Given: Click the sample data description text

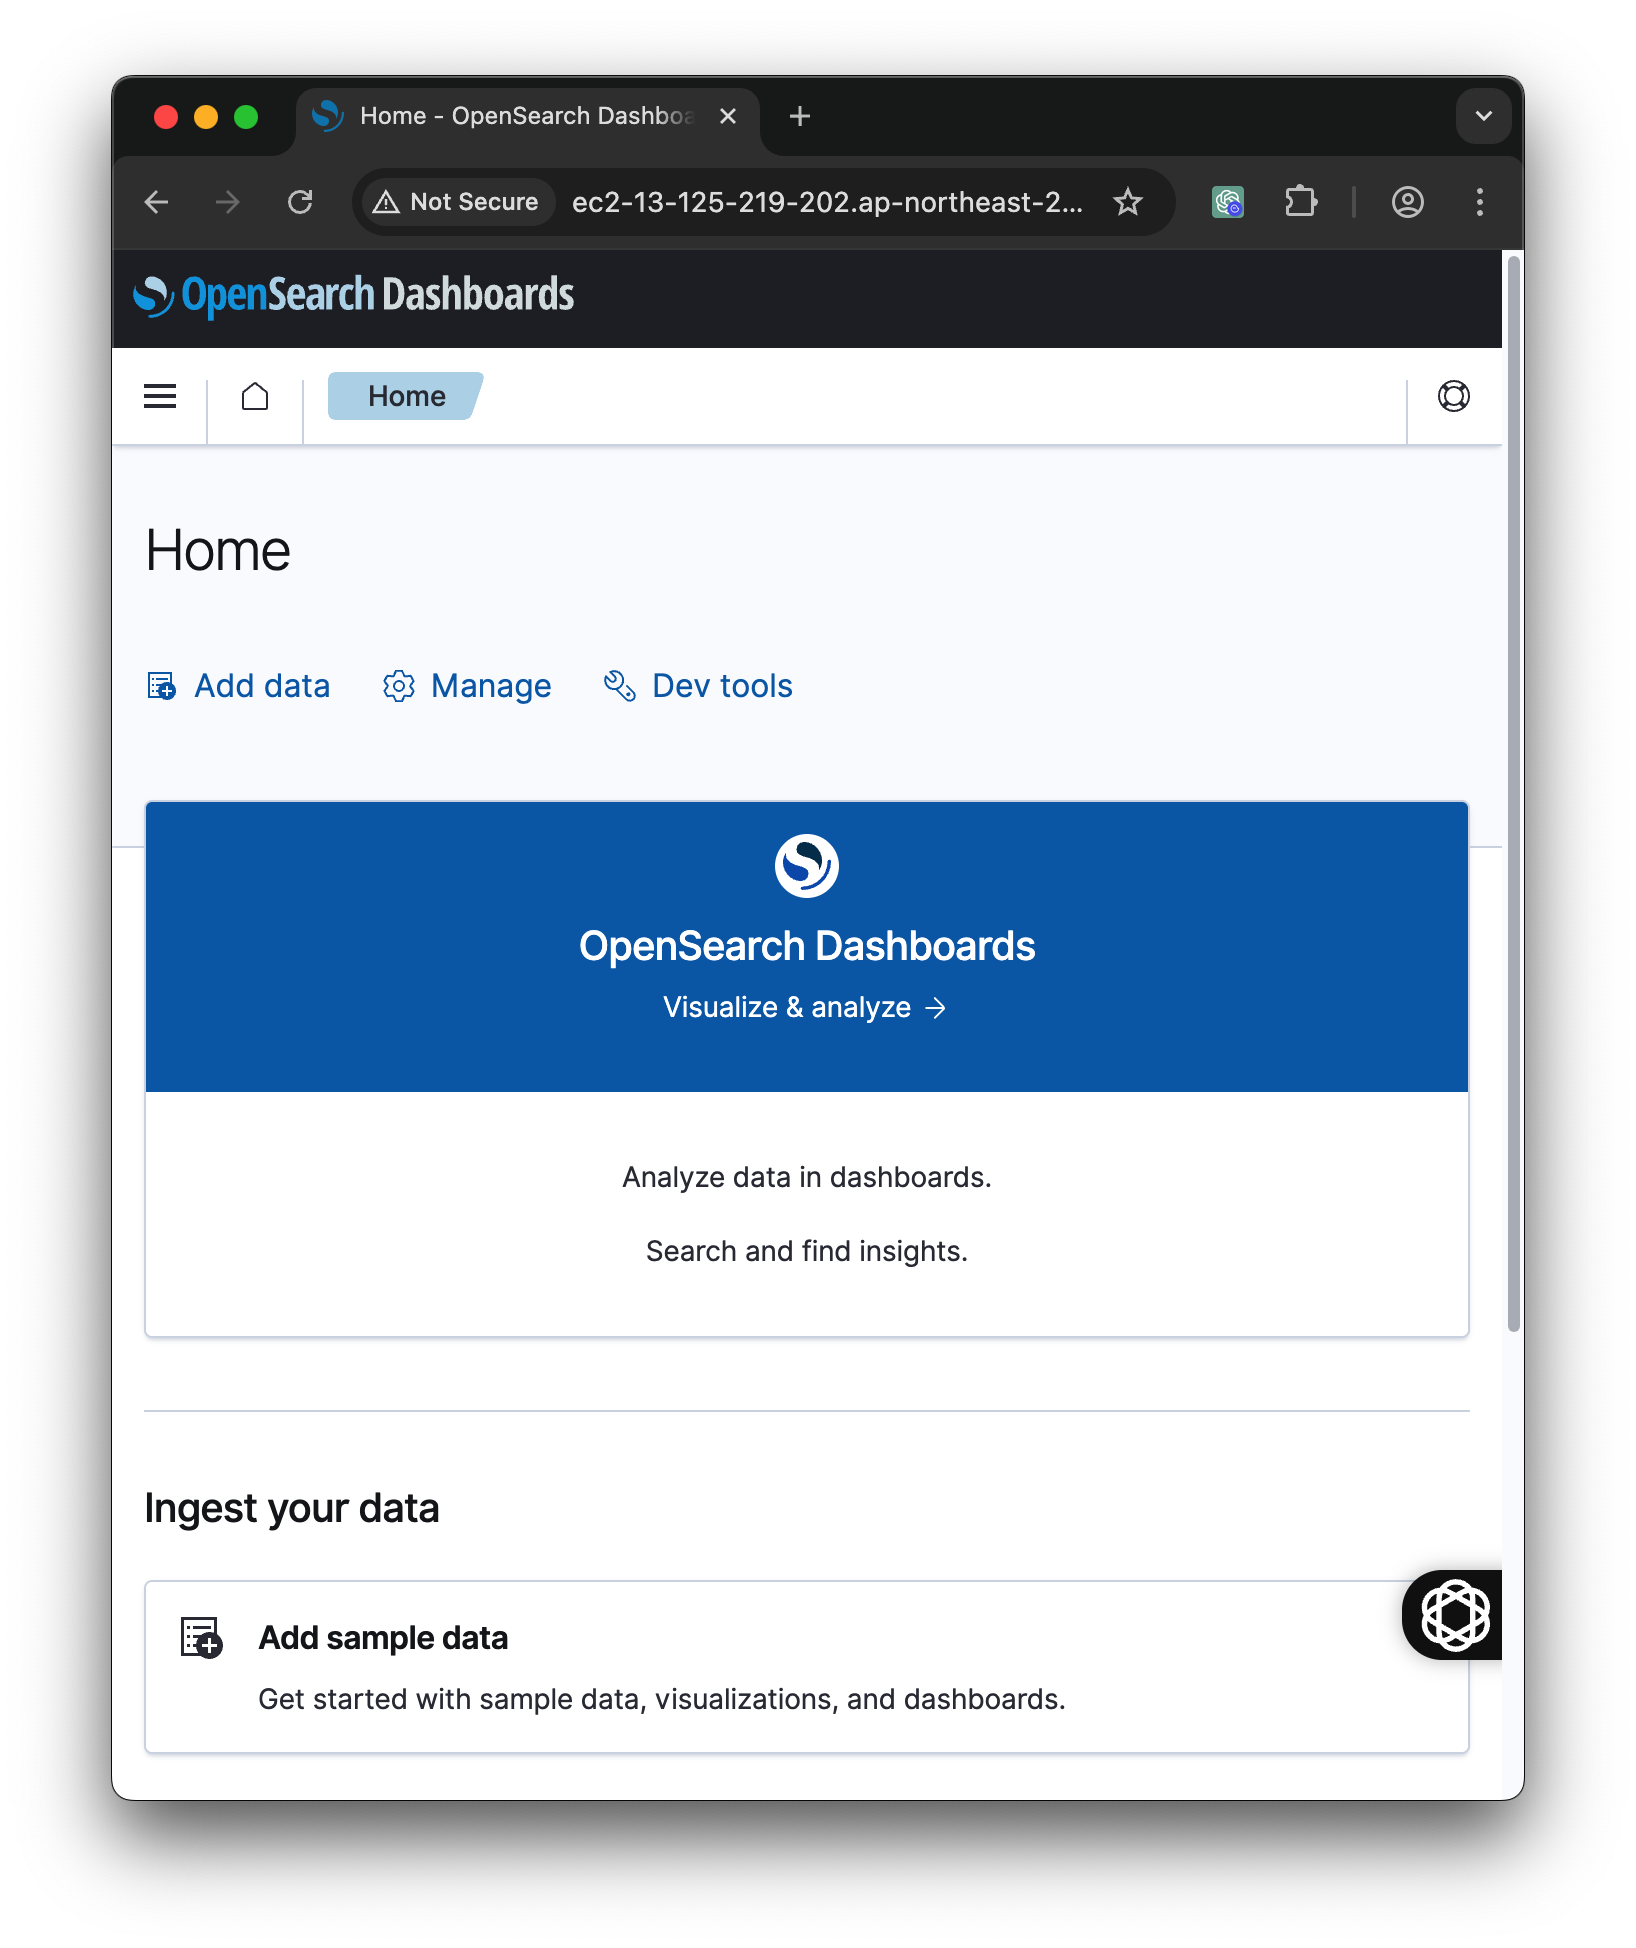Looking at the screenshot, I should tap(662, 1699).
